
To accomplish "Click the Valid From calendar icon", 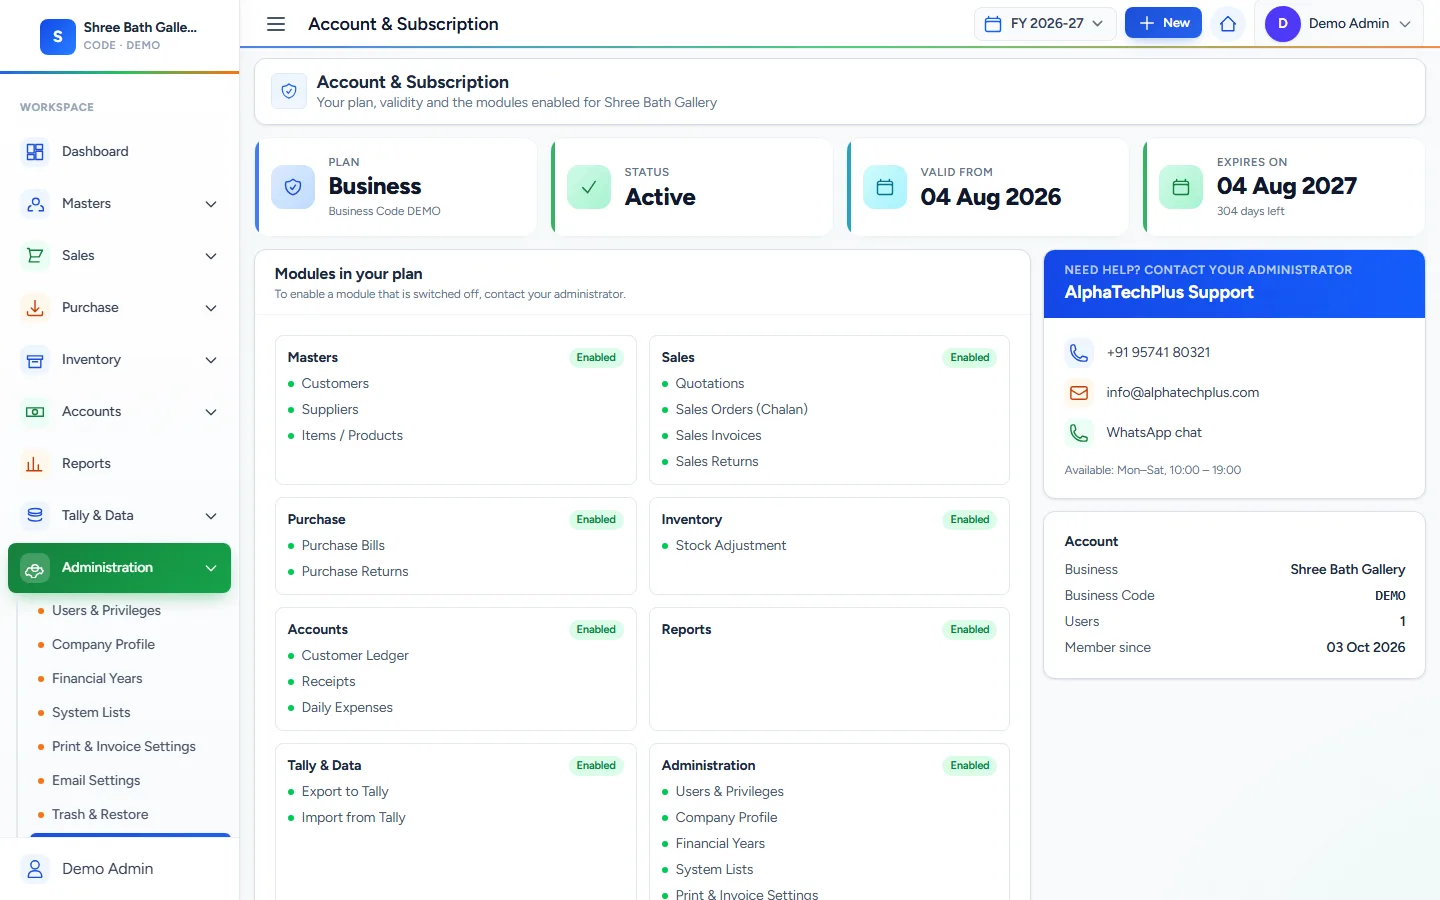I will click(x=885, y=187).
